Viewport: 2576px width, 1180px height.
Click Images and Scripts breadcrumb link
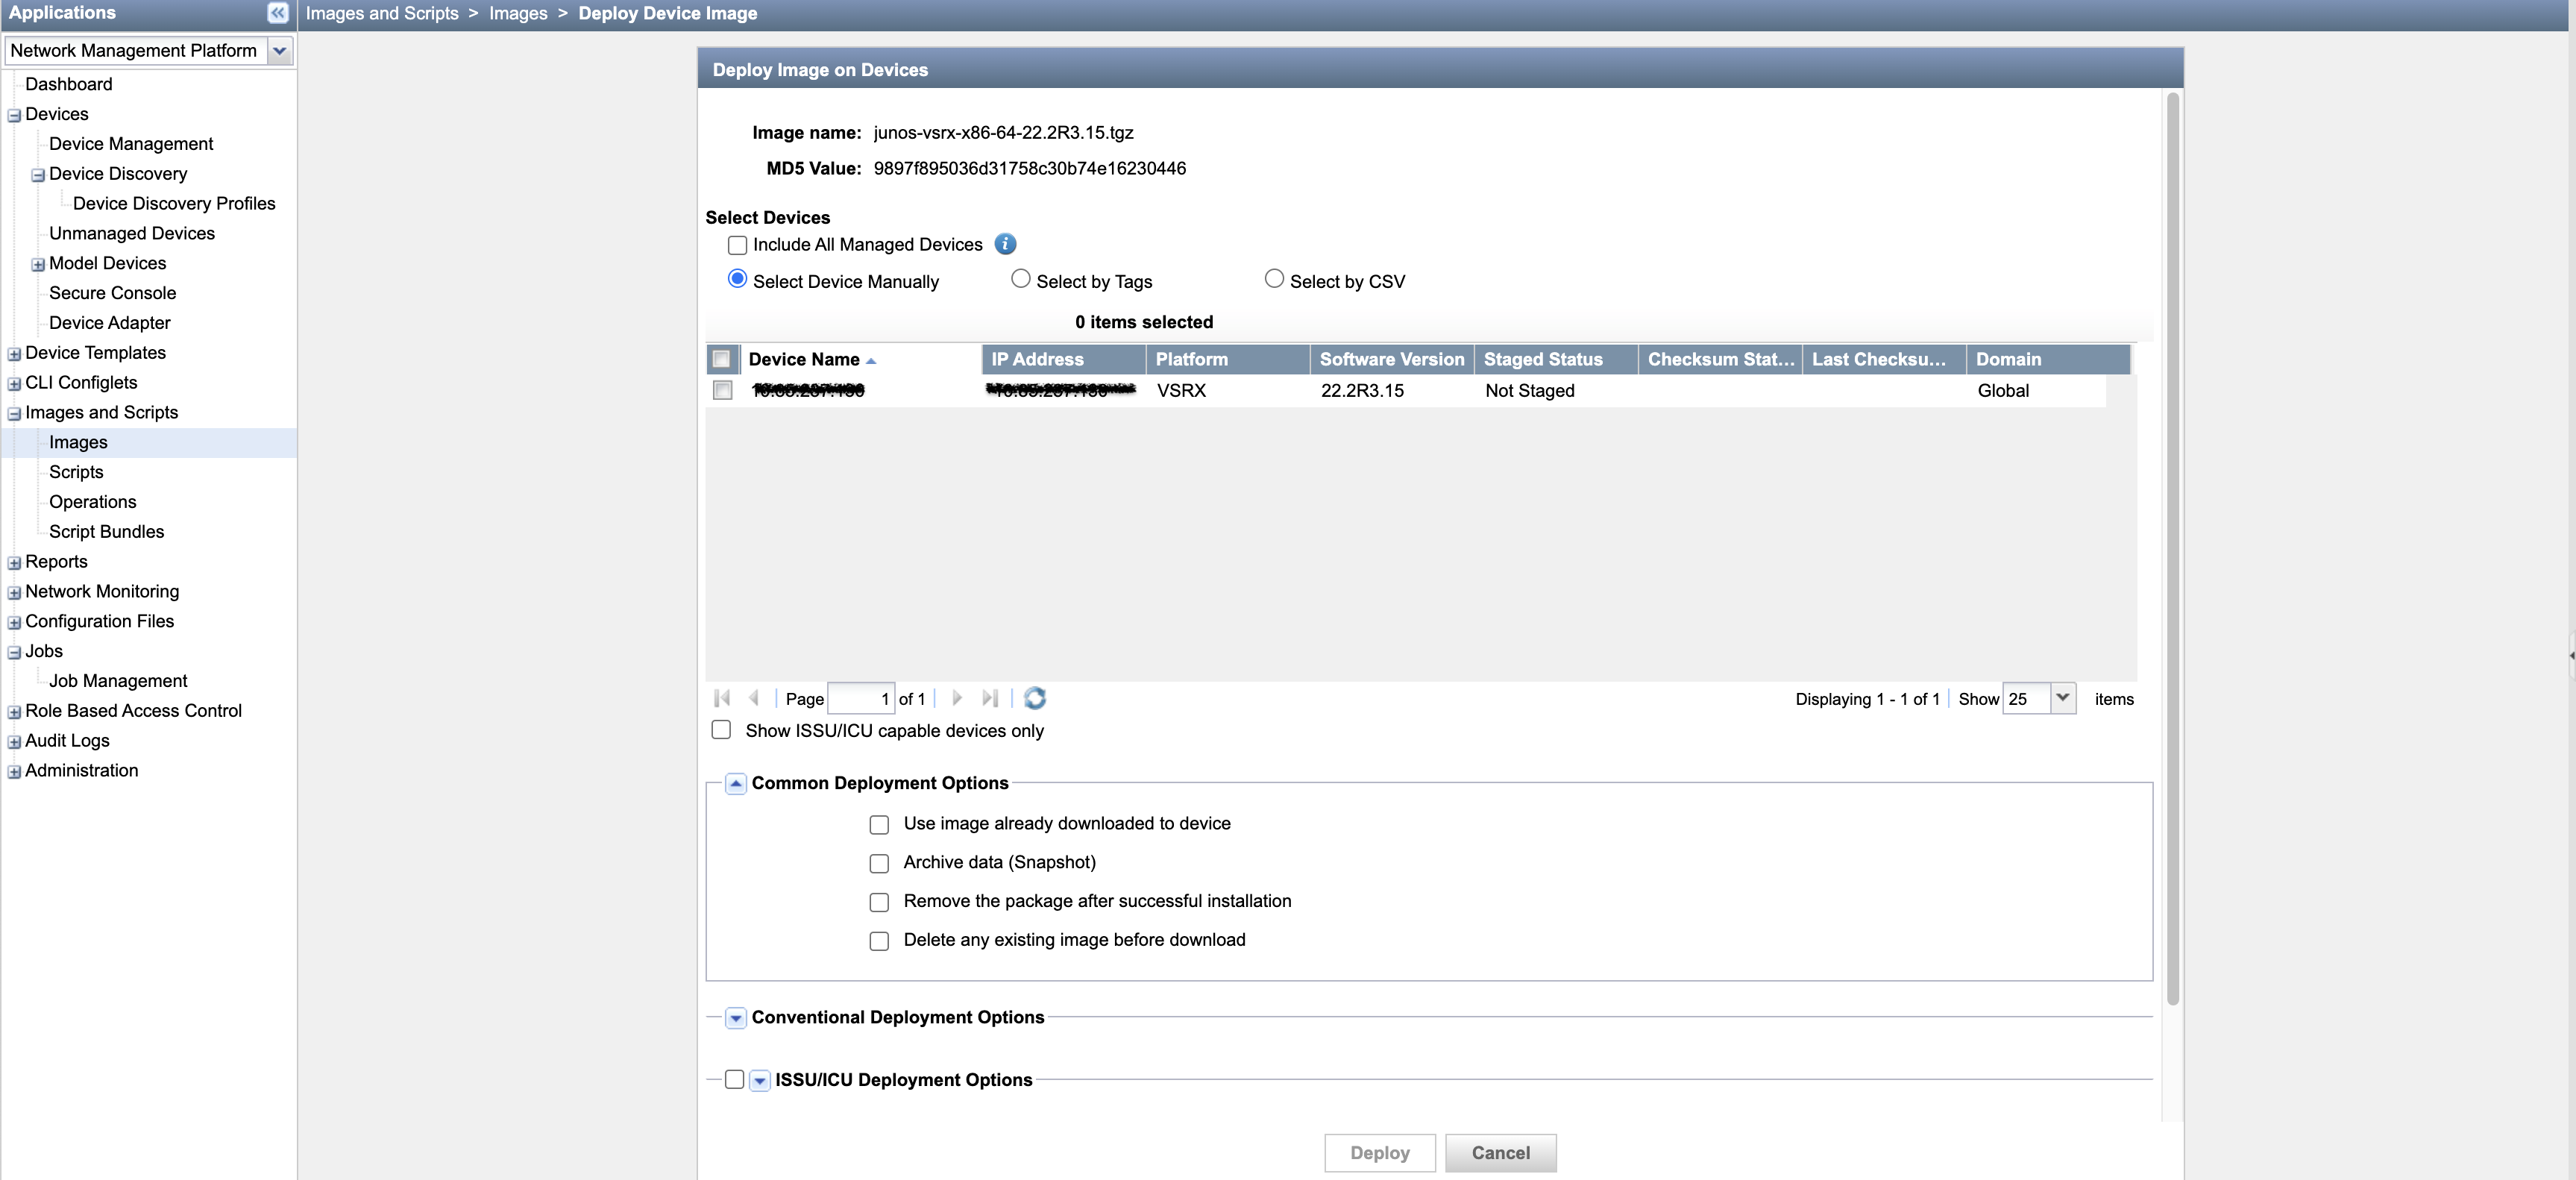382,13
